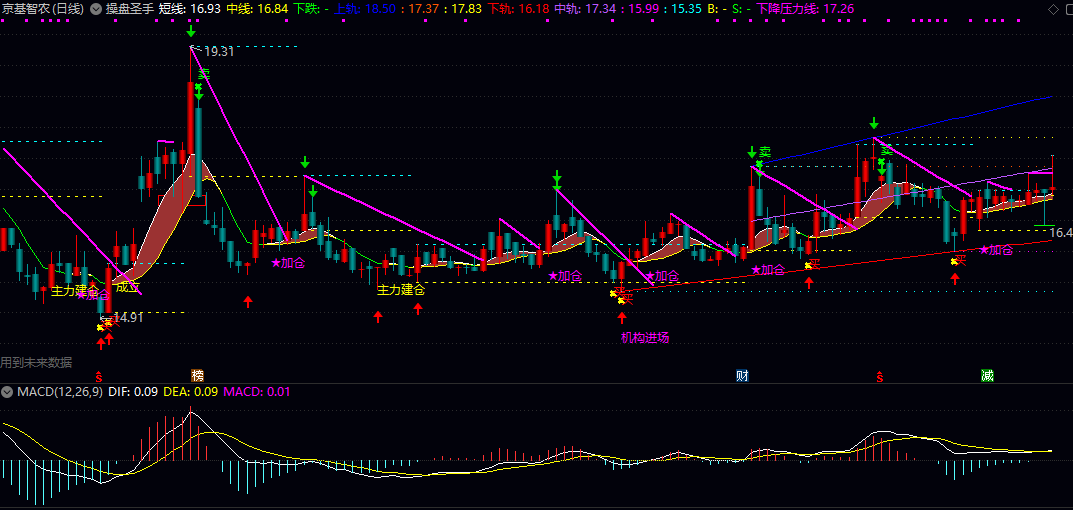Click the '财' financial report marker
This screenshot has width=1073, height=510.
pyautogui.click(x=742, y=376)
